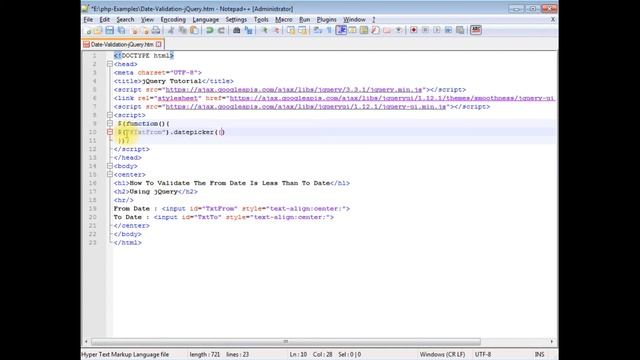This screenshot has height=360, width=640.
Task: Click the Replace toolbar icon
Action: click(x=248, y=30)
